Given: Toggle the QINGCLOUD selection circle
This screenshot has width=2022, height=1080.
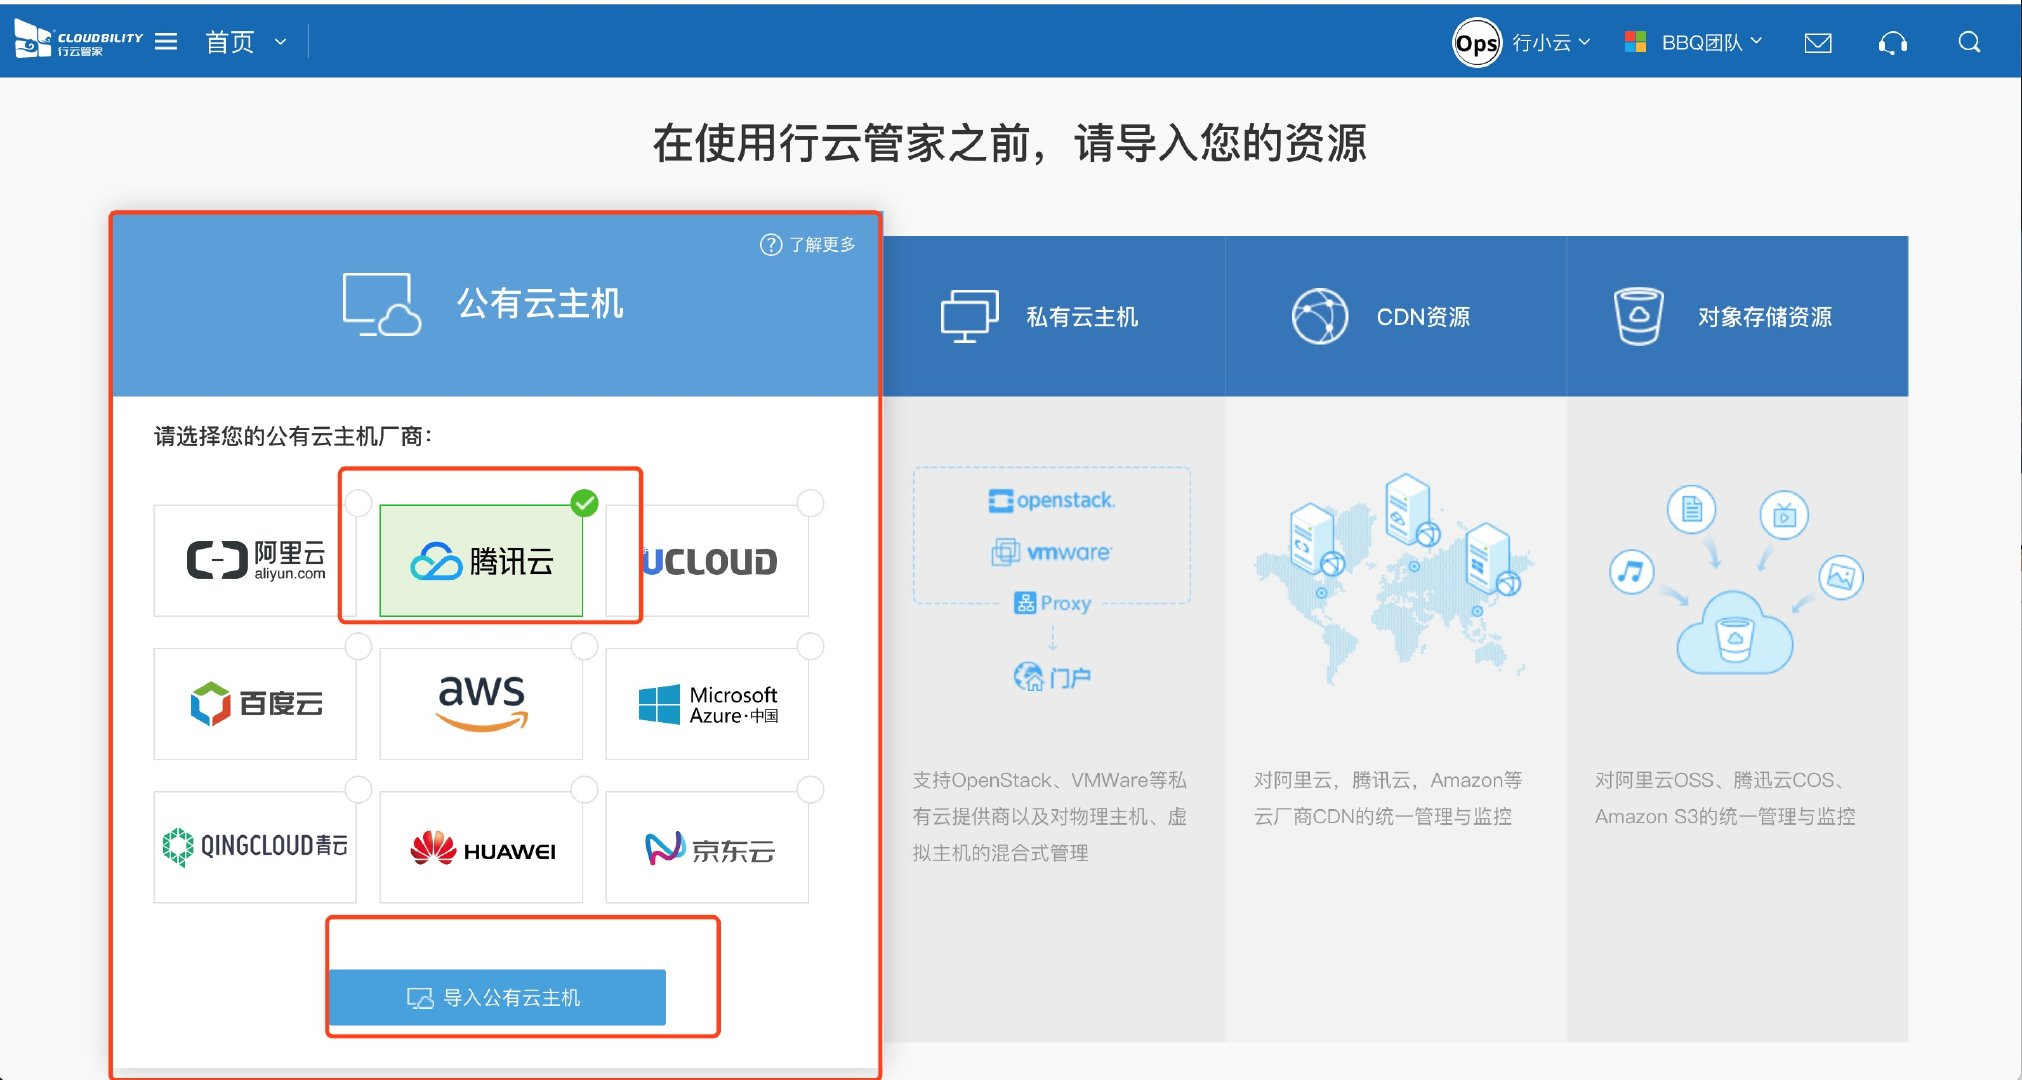Looking at the screenshot, I should click(x=358, y=790).
